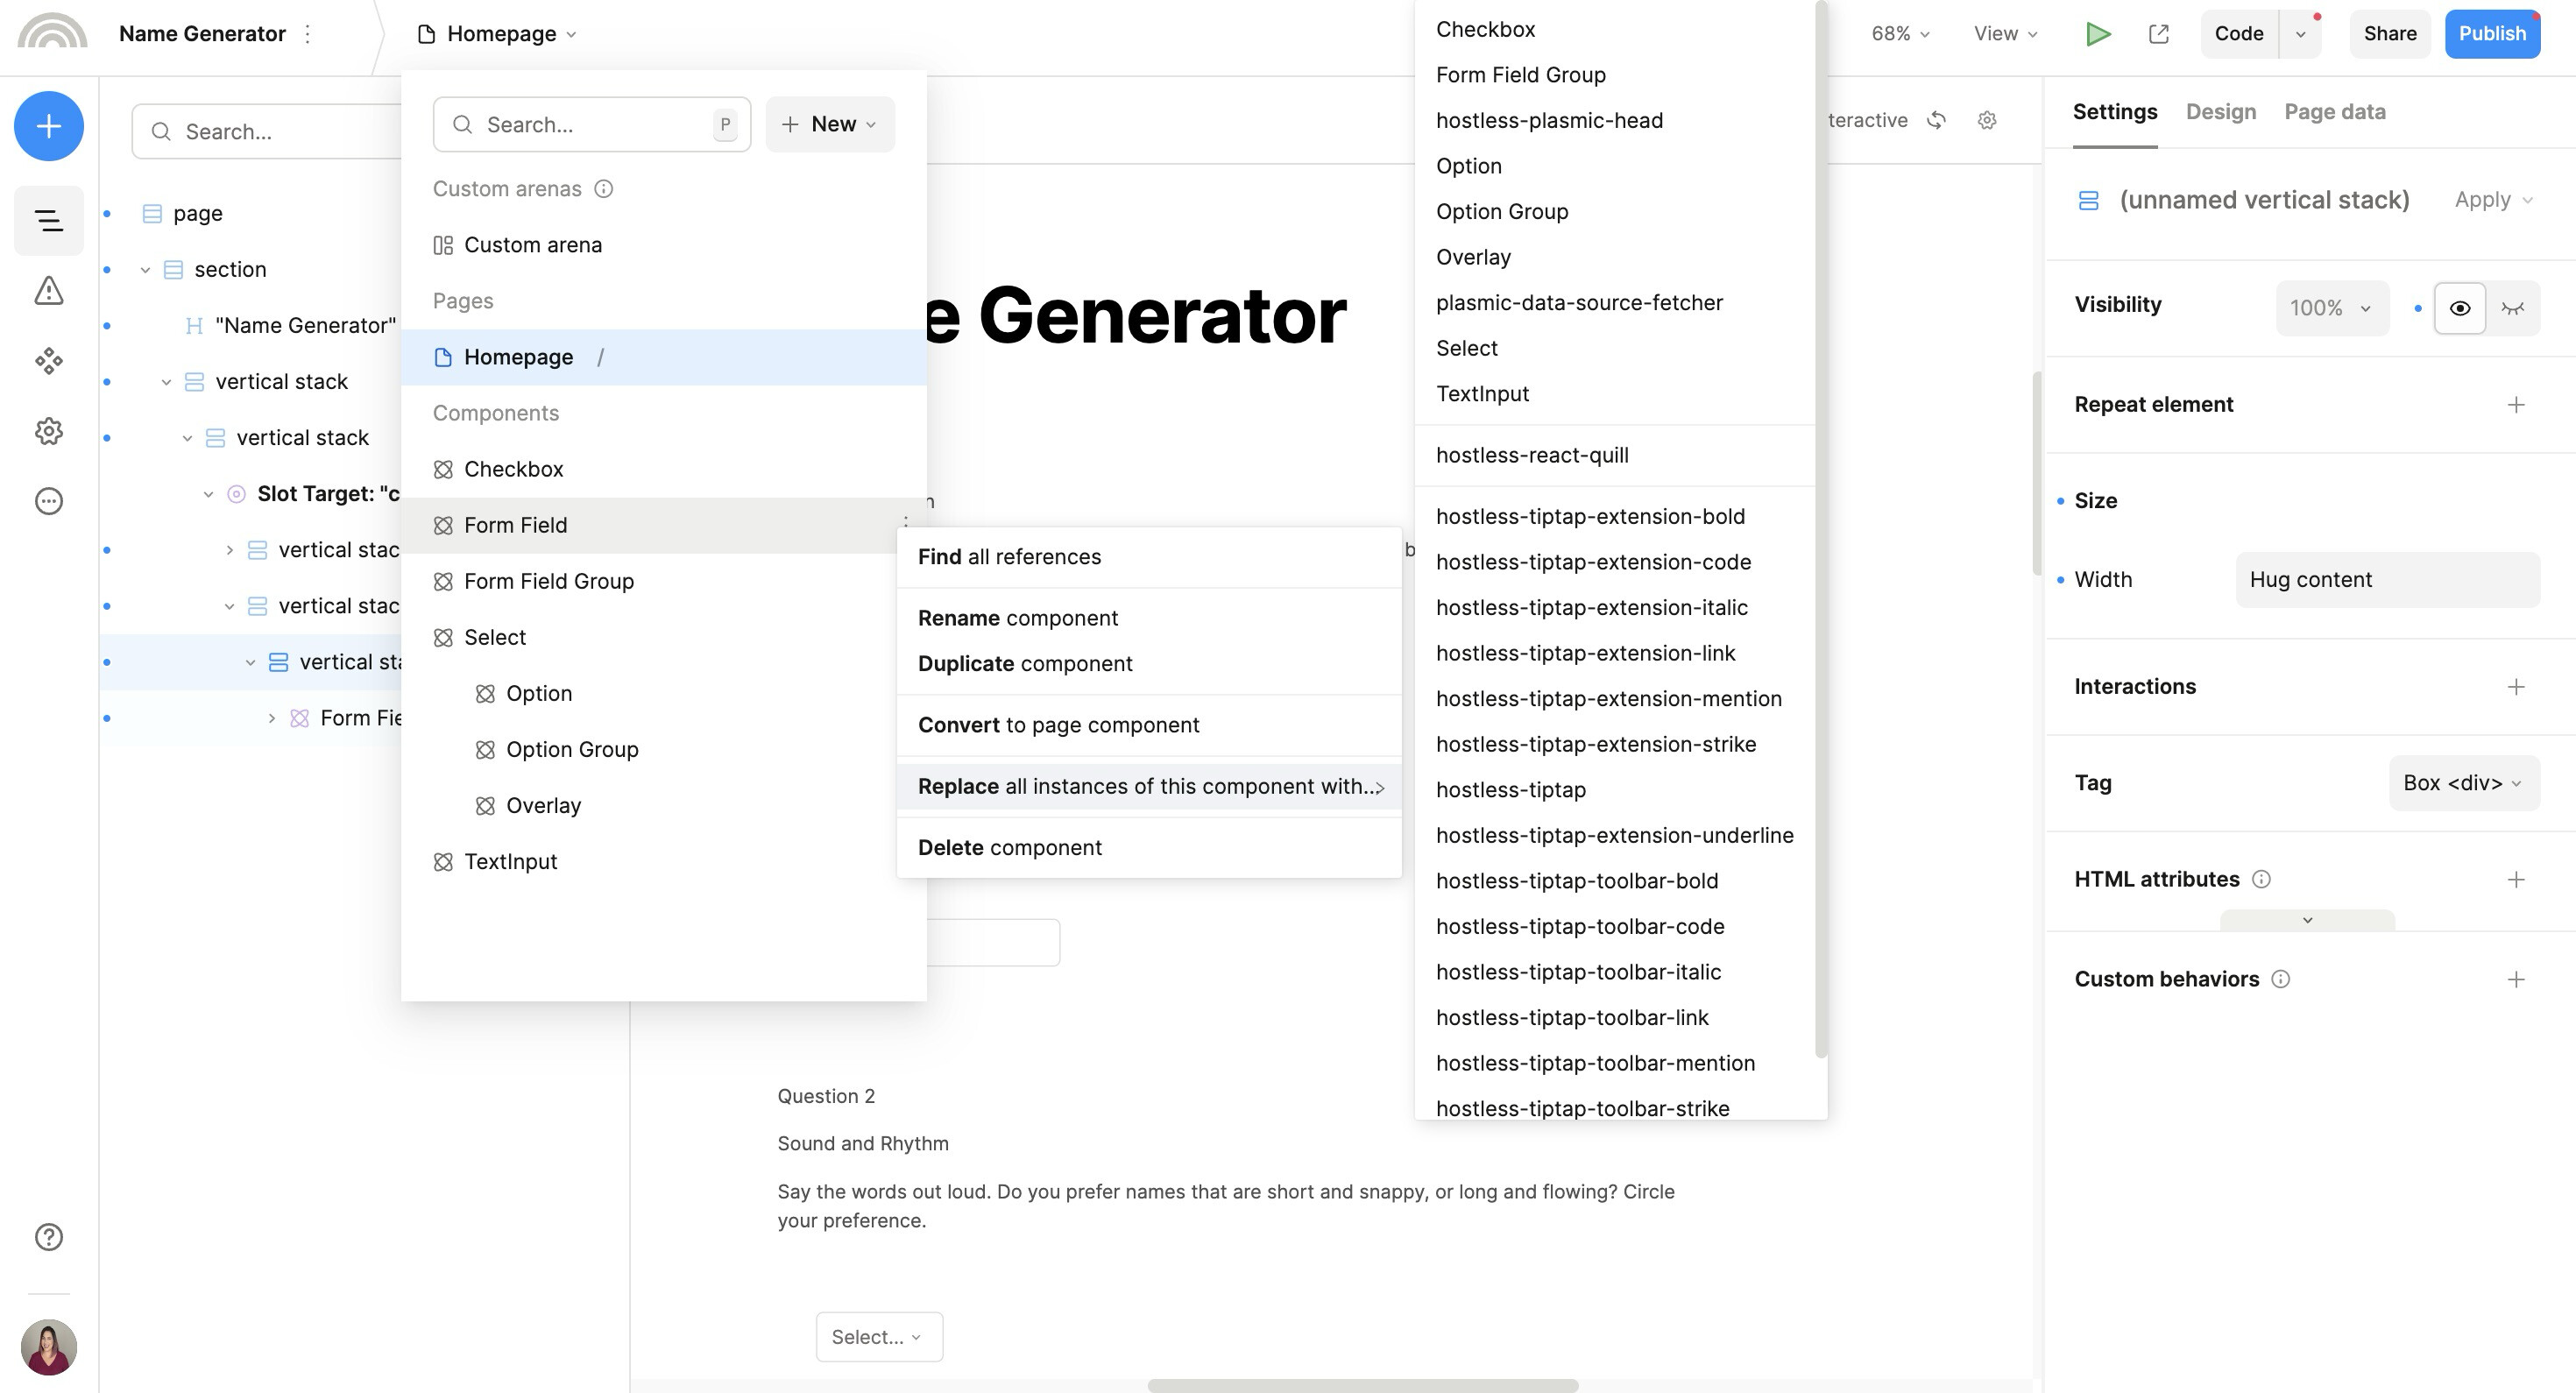Screen dimensions: 2576x1393
Task: Click the green play preview button
Action: (x=2097, y=34)
